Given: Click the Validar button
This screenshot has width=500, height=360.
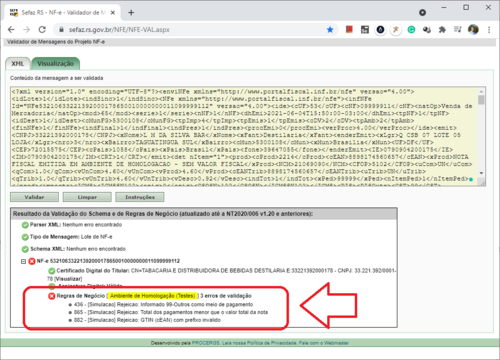Looking at the screenshot, I should tap(34, 197).
